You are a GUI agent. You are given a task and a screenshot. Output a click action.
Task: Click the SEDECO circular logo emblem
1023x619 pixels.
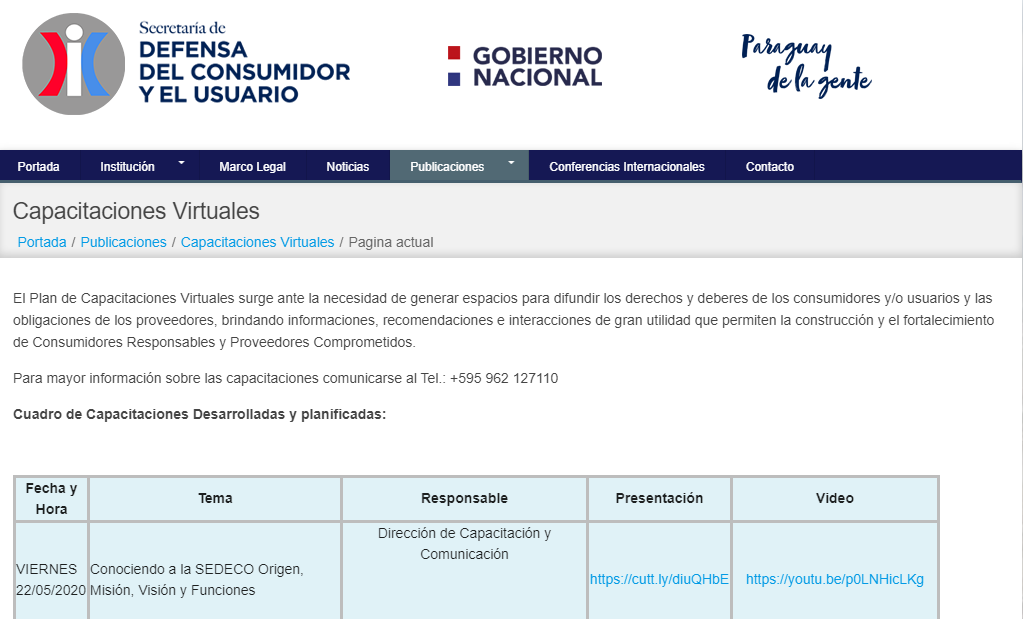74,64
